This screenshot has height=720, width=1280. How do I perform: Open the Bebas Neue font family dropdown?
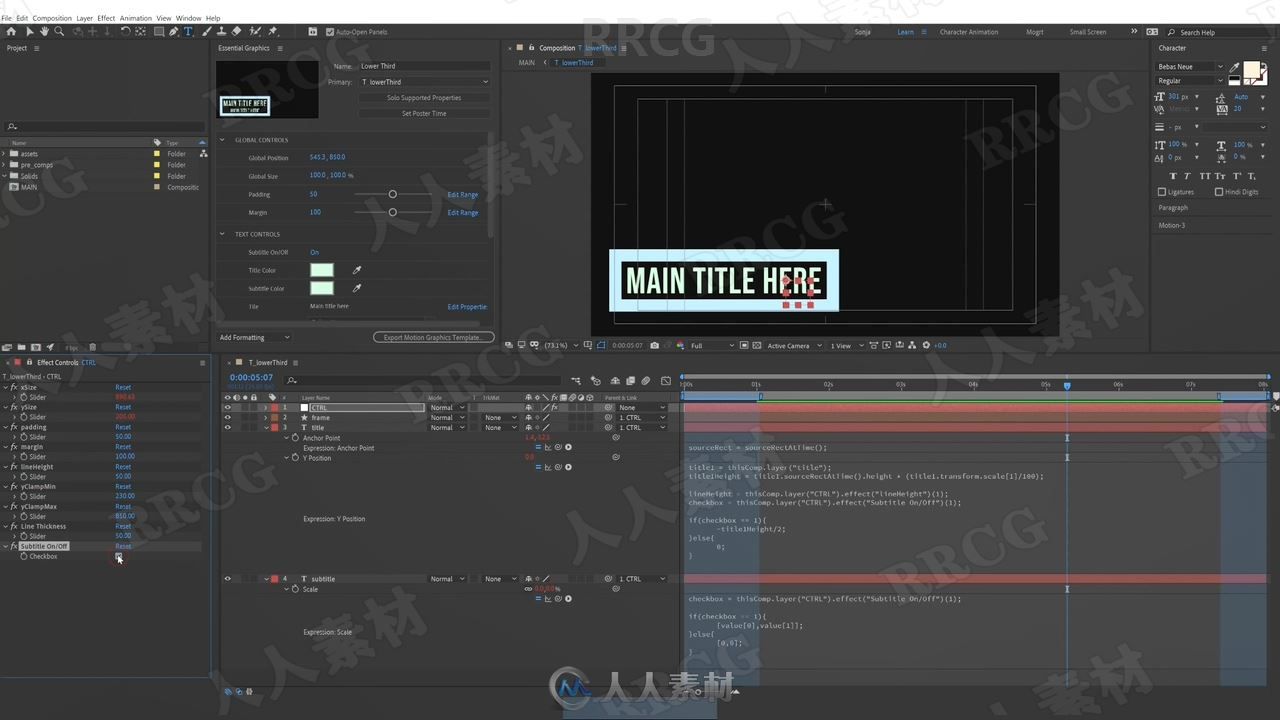click(x=1190, y=66)
